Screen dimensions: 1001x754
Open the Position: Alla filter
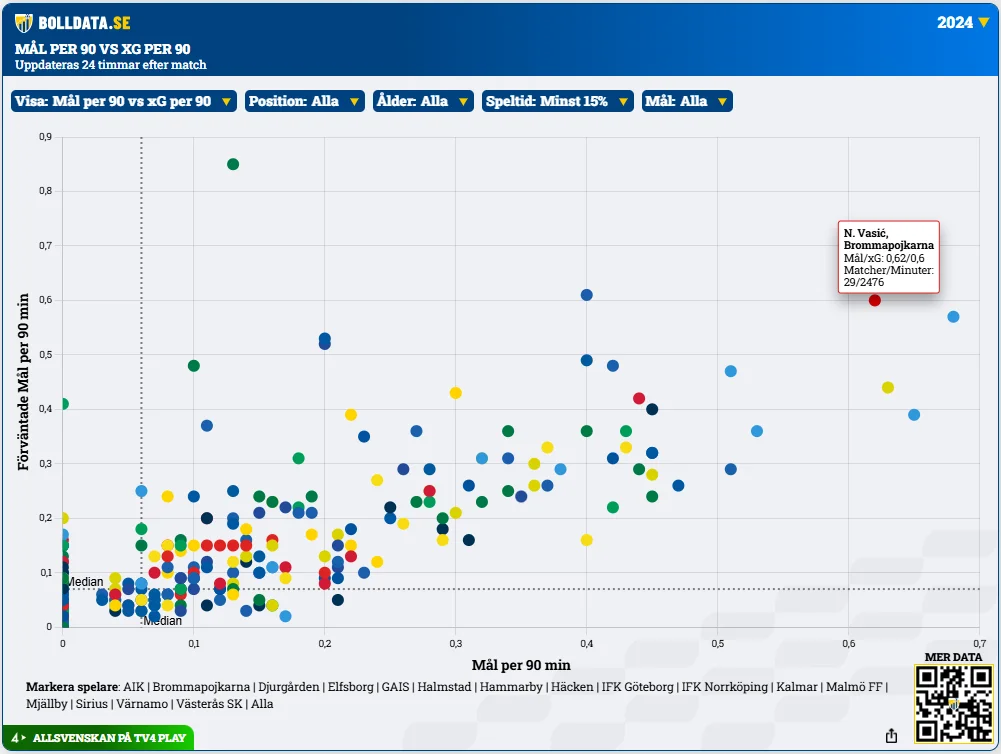(x=304, y=101)
